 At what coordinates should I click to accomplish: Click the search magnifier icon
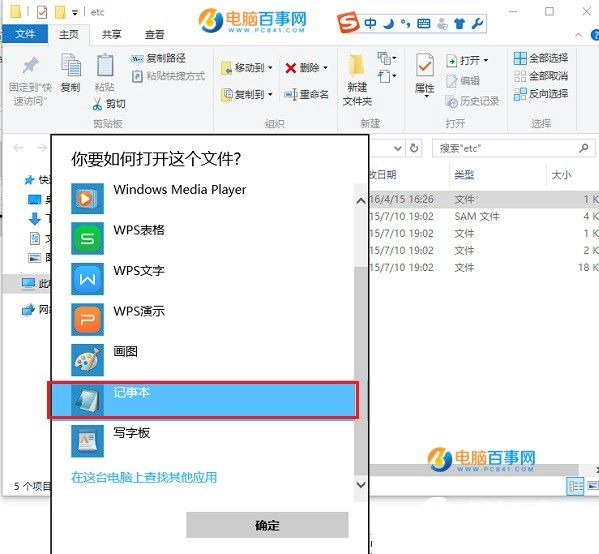tap(584, 148)
